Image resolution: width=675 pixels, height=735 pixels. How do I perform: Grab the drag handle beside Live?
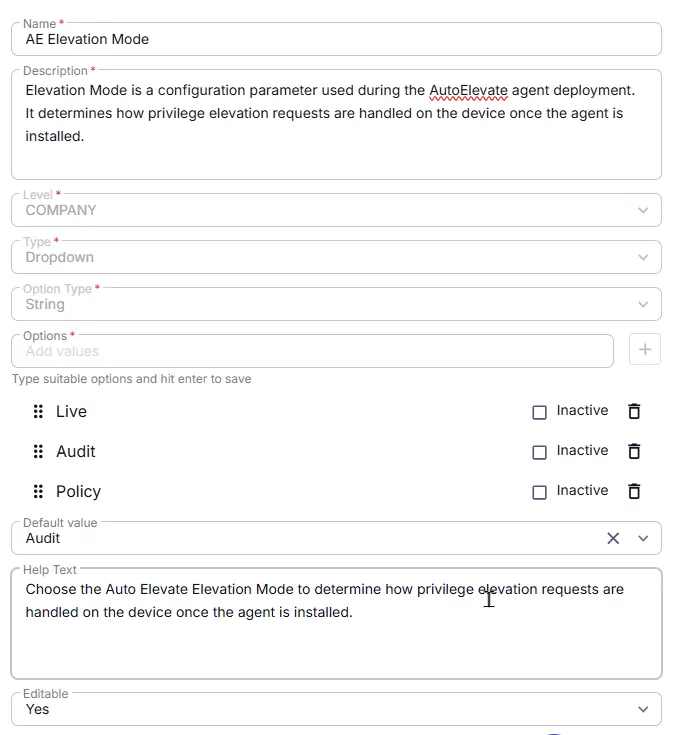pos(38,411)
